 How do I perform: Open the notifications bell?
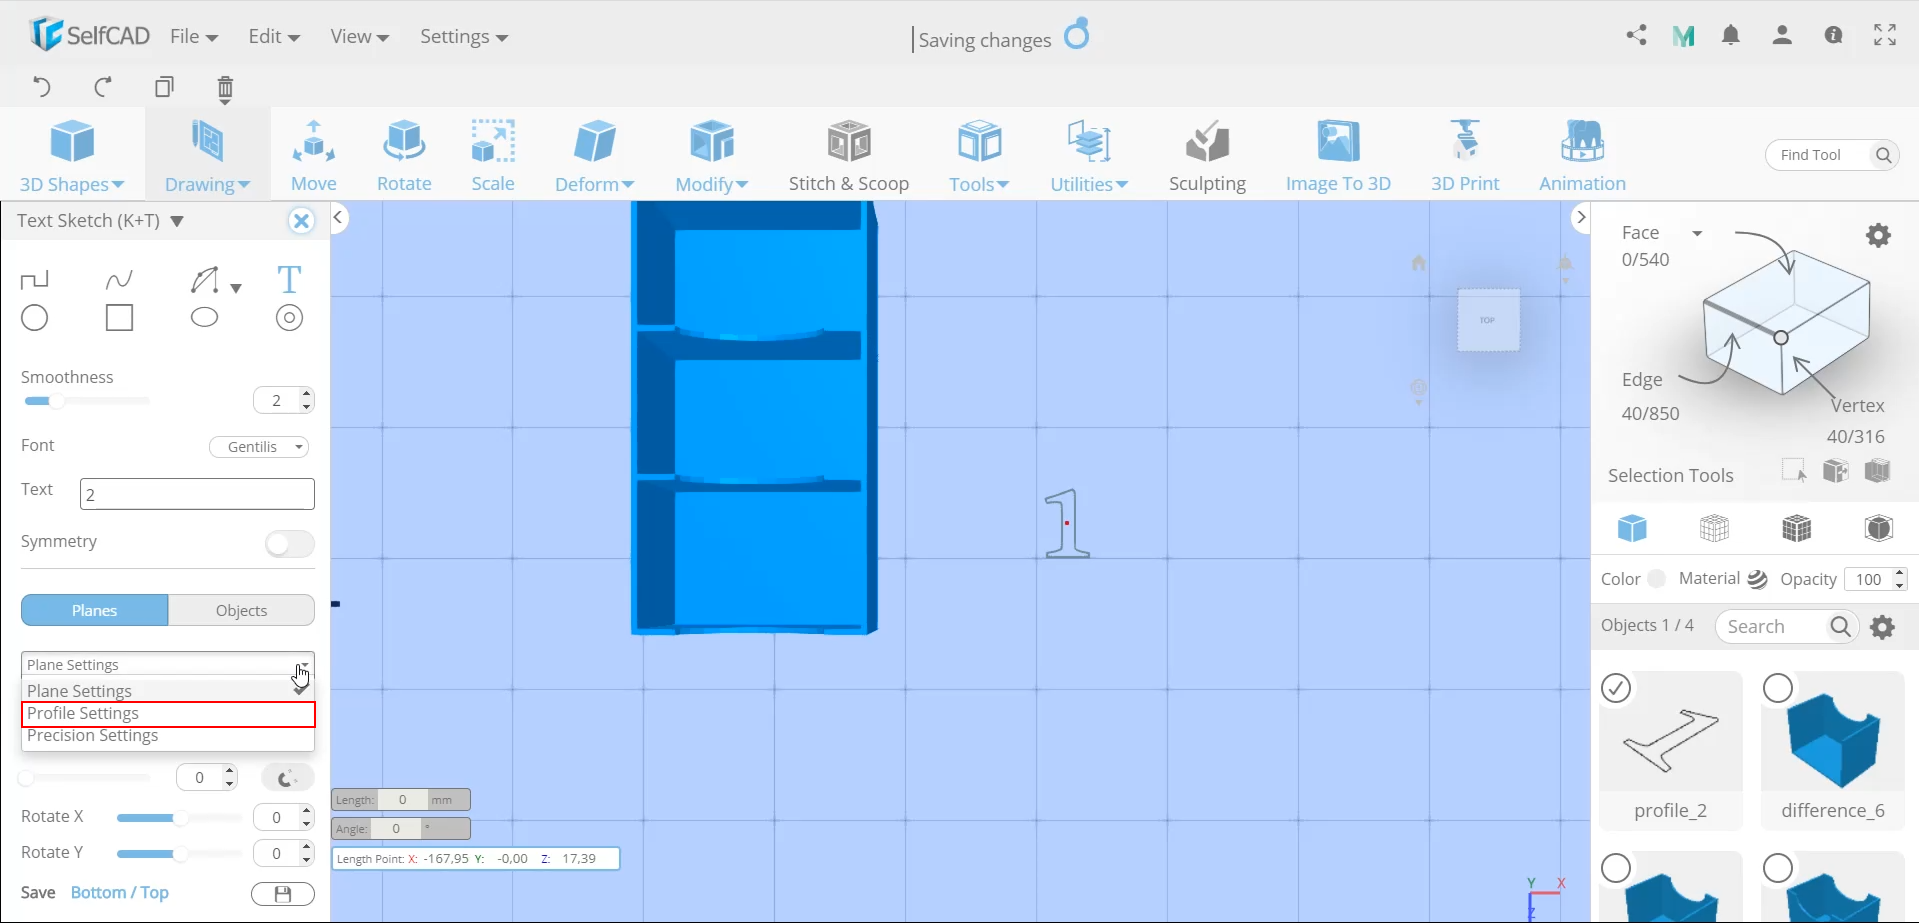pos(1731,35)
